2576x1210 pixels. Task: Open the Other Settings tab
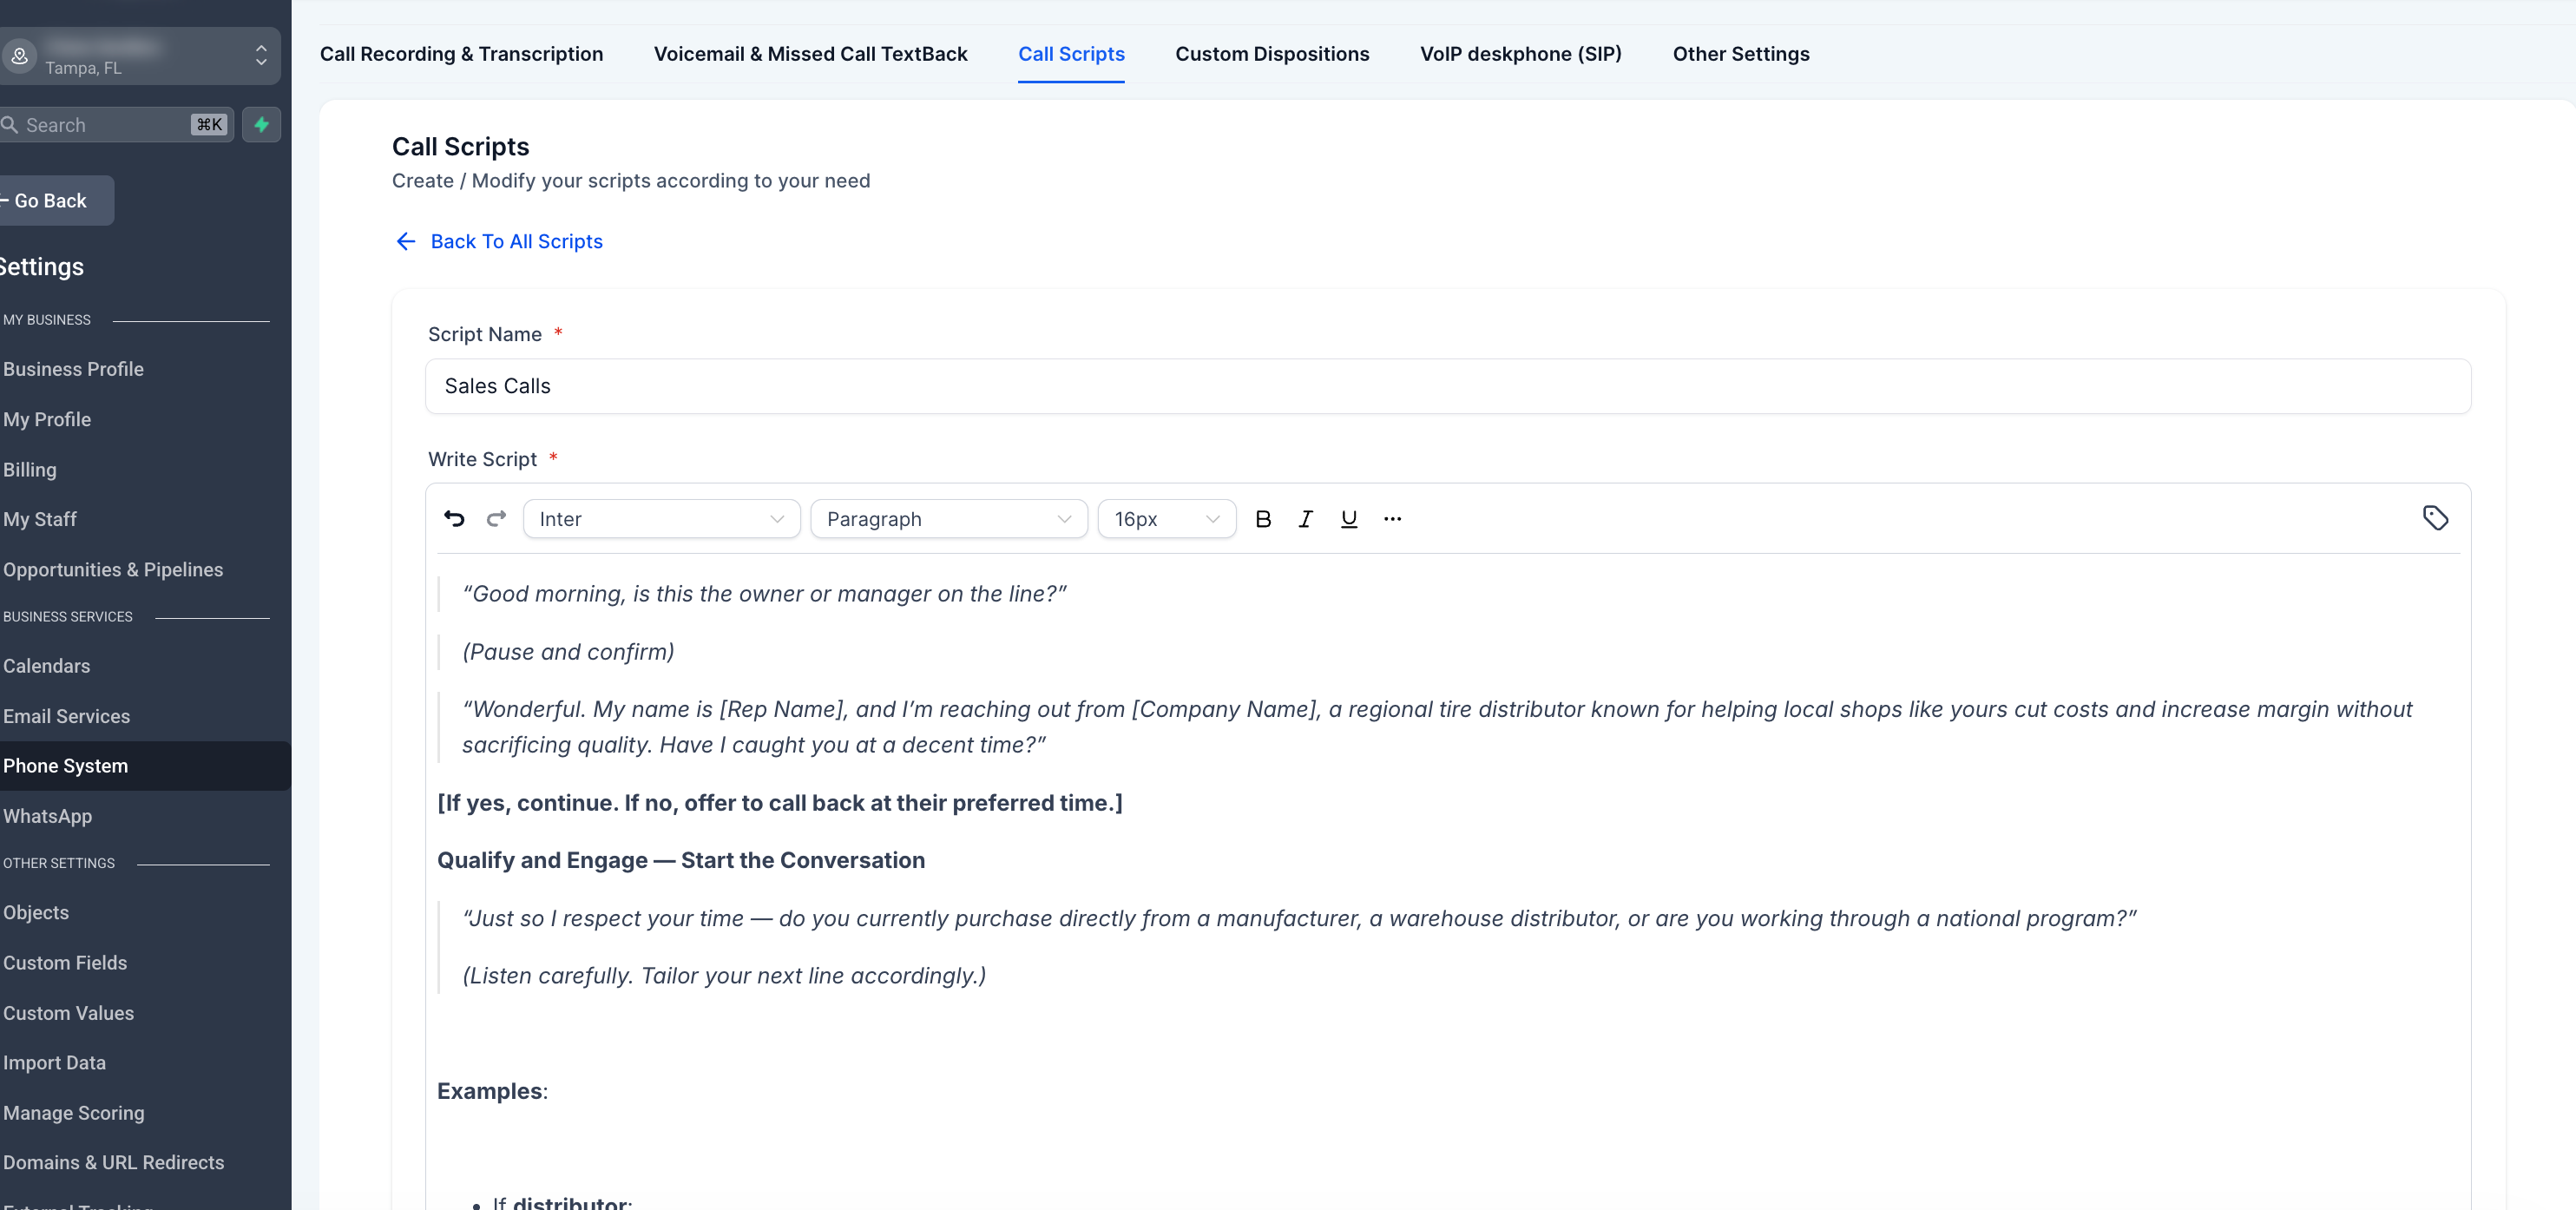[x=1740, y=54]
